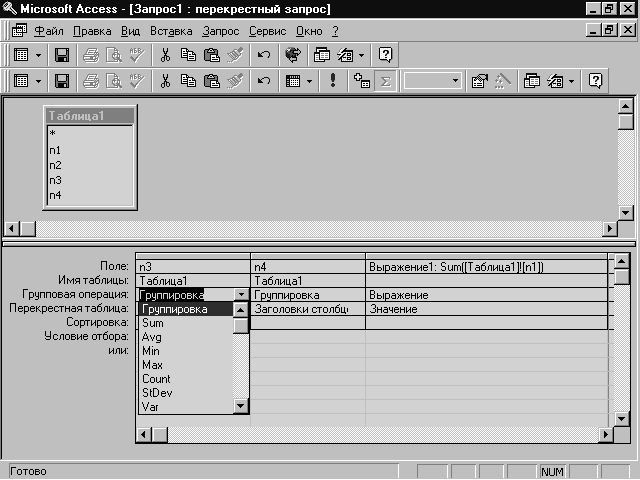Click View datasheet icon in second toolbar

pos(21,81)
